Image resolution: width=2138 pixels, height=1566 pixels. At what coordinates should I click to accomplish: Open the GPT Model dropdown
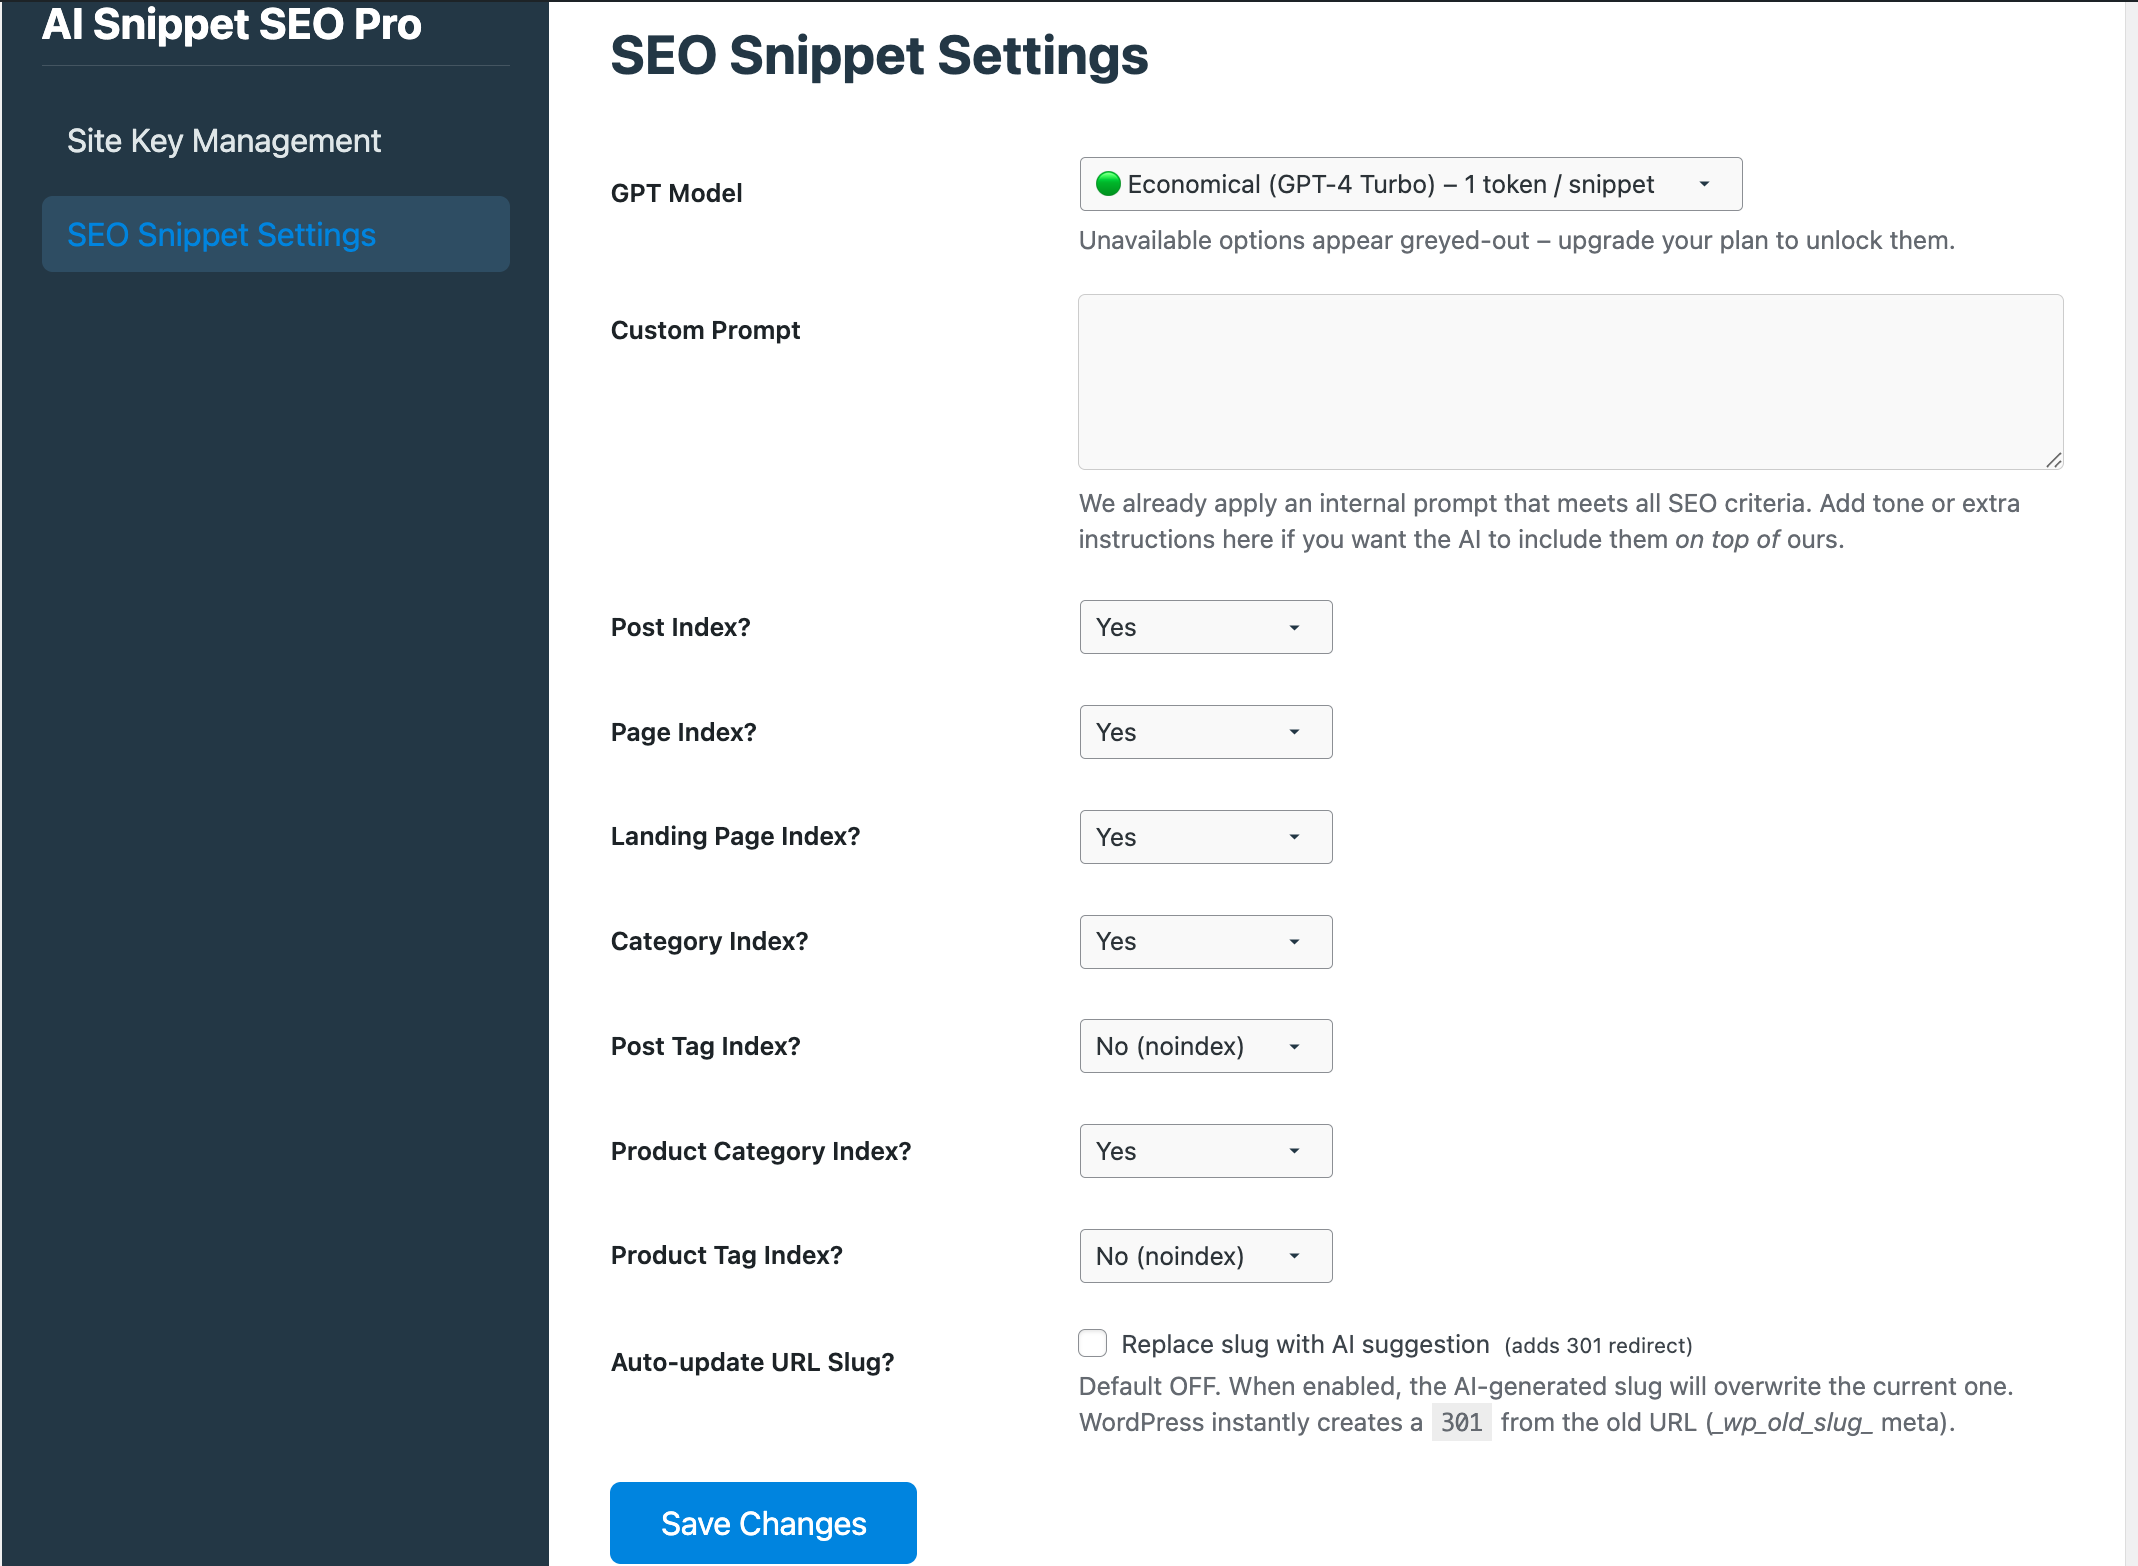pyautogui.click(x=1409, y=184)
